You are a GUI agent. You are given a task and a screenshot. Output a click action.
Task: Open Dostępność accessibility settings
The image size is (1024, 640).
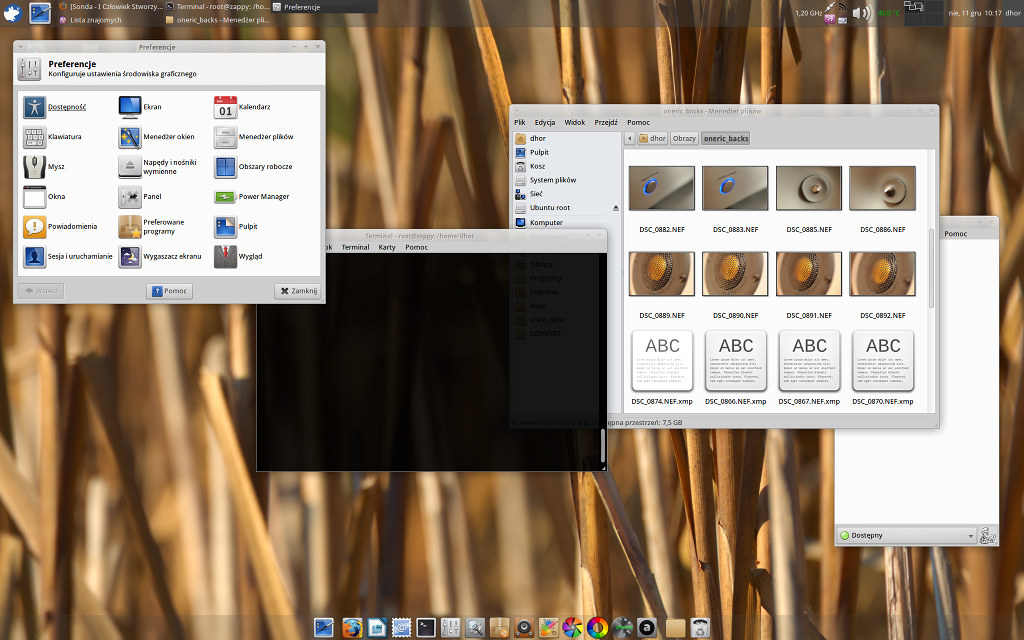(54, 107)
